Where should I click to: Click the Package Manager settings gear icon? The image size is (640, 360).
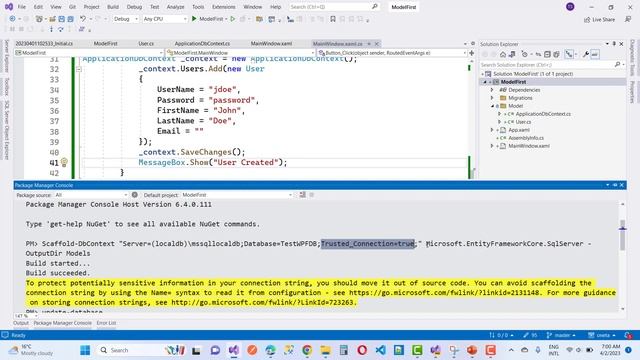(x=135, y=195)
